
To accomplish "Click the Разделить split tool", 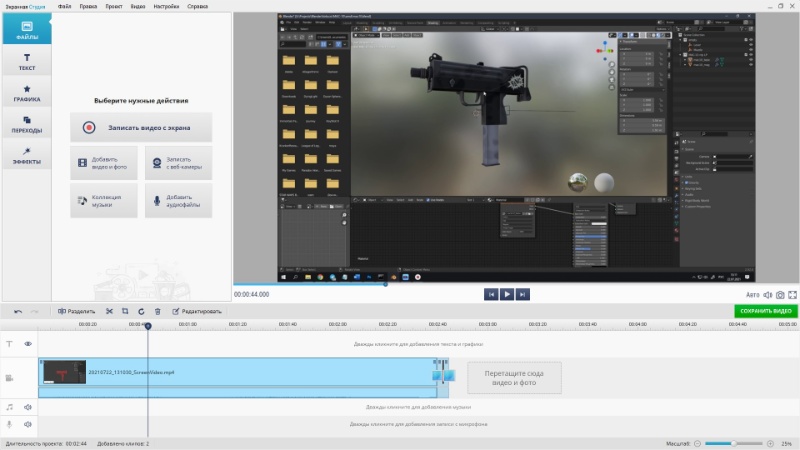I will (76, 311).
